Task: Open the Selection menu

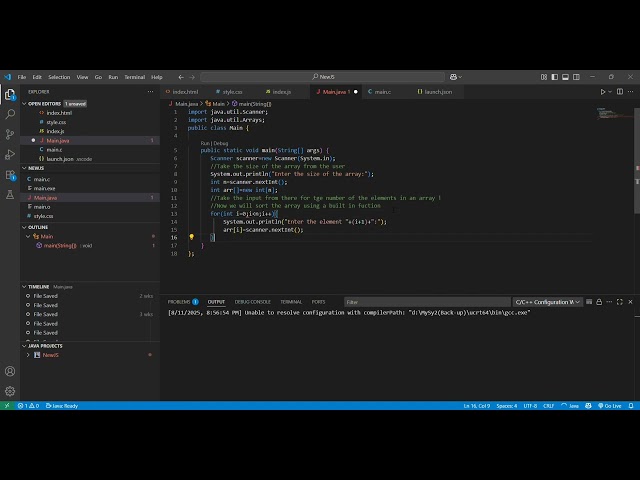Action: point(59,77)
